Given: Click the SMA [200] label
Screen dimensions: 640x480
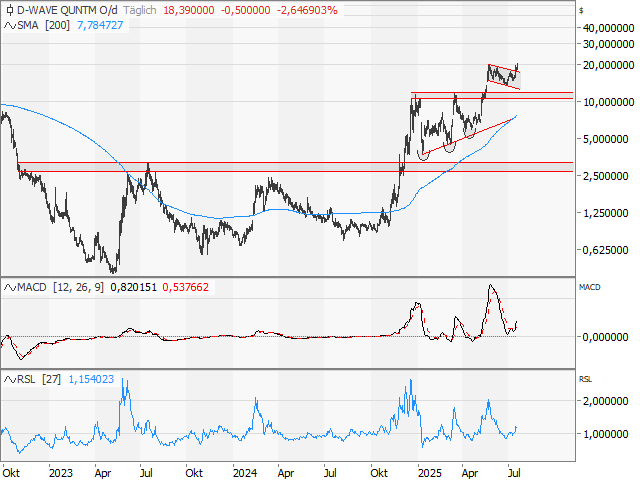Looking at the screenshot, I should tap(43, 25).
